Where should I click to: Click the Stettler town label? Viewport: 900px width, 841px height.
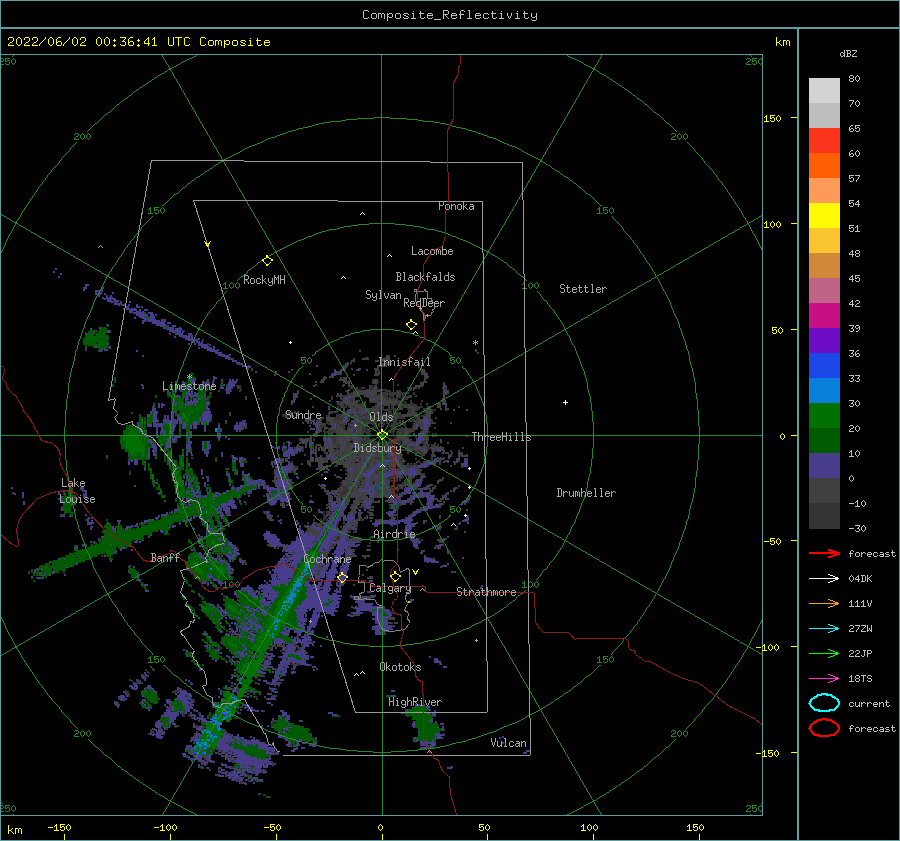[x=583, y=289]
